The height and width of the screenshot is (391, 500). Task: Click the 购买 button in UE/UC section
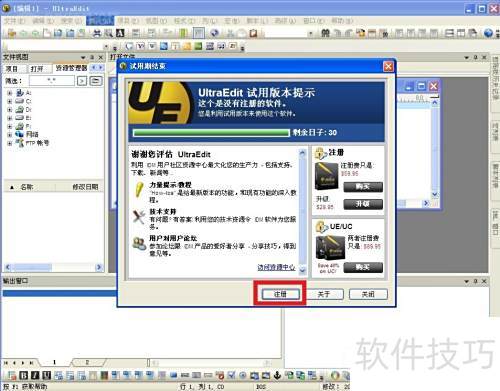coord(363,267)
